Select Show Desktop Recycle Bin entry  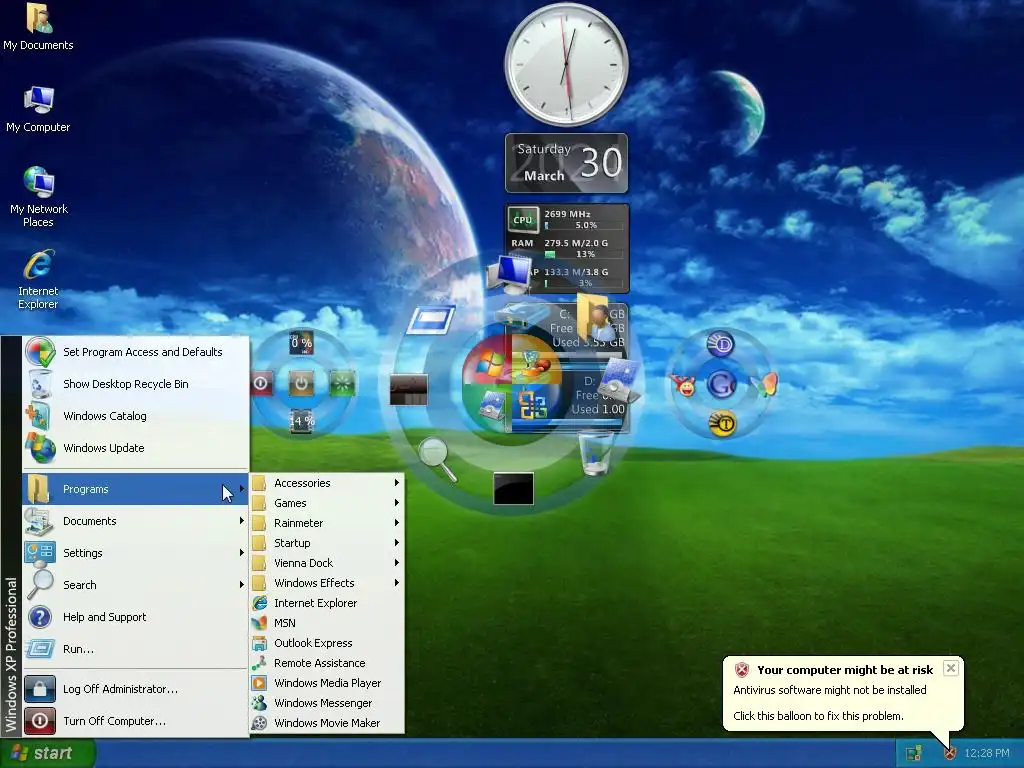136,384
